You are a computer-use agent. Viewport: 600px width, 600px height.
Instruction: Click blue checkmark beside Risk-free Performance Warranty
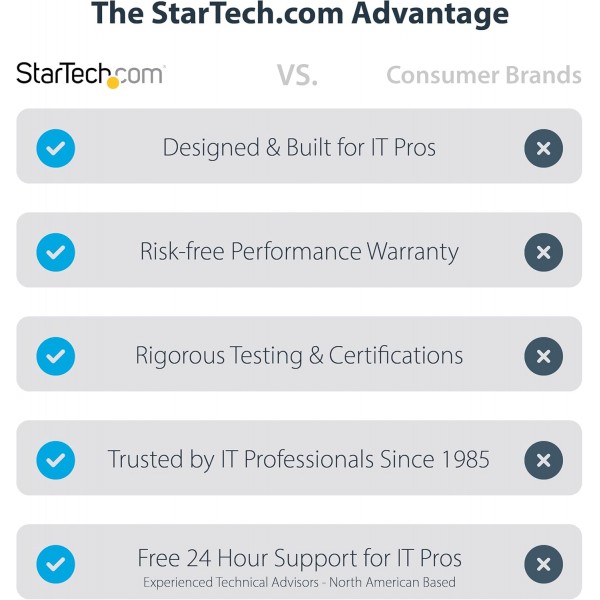56,252
